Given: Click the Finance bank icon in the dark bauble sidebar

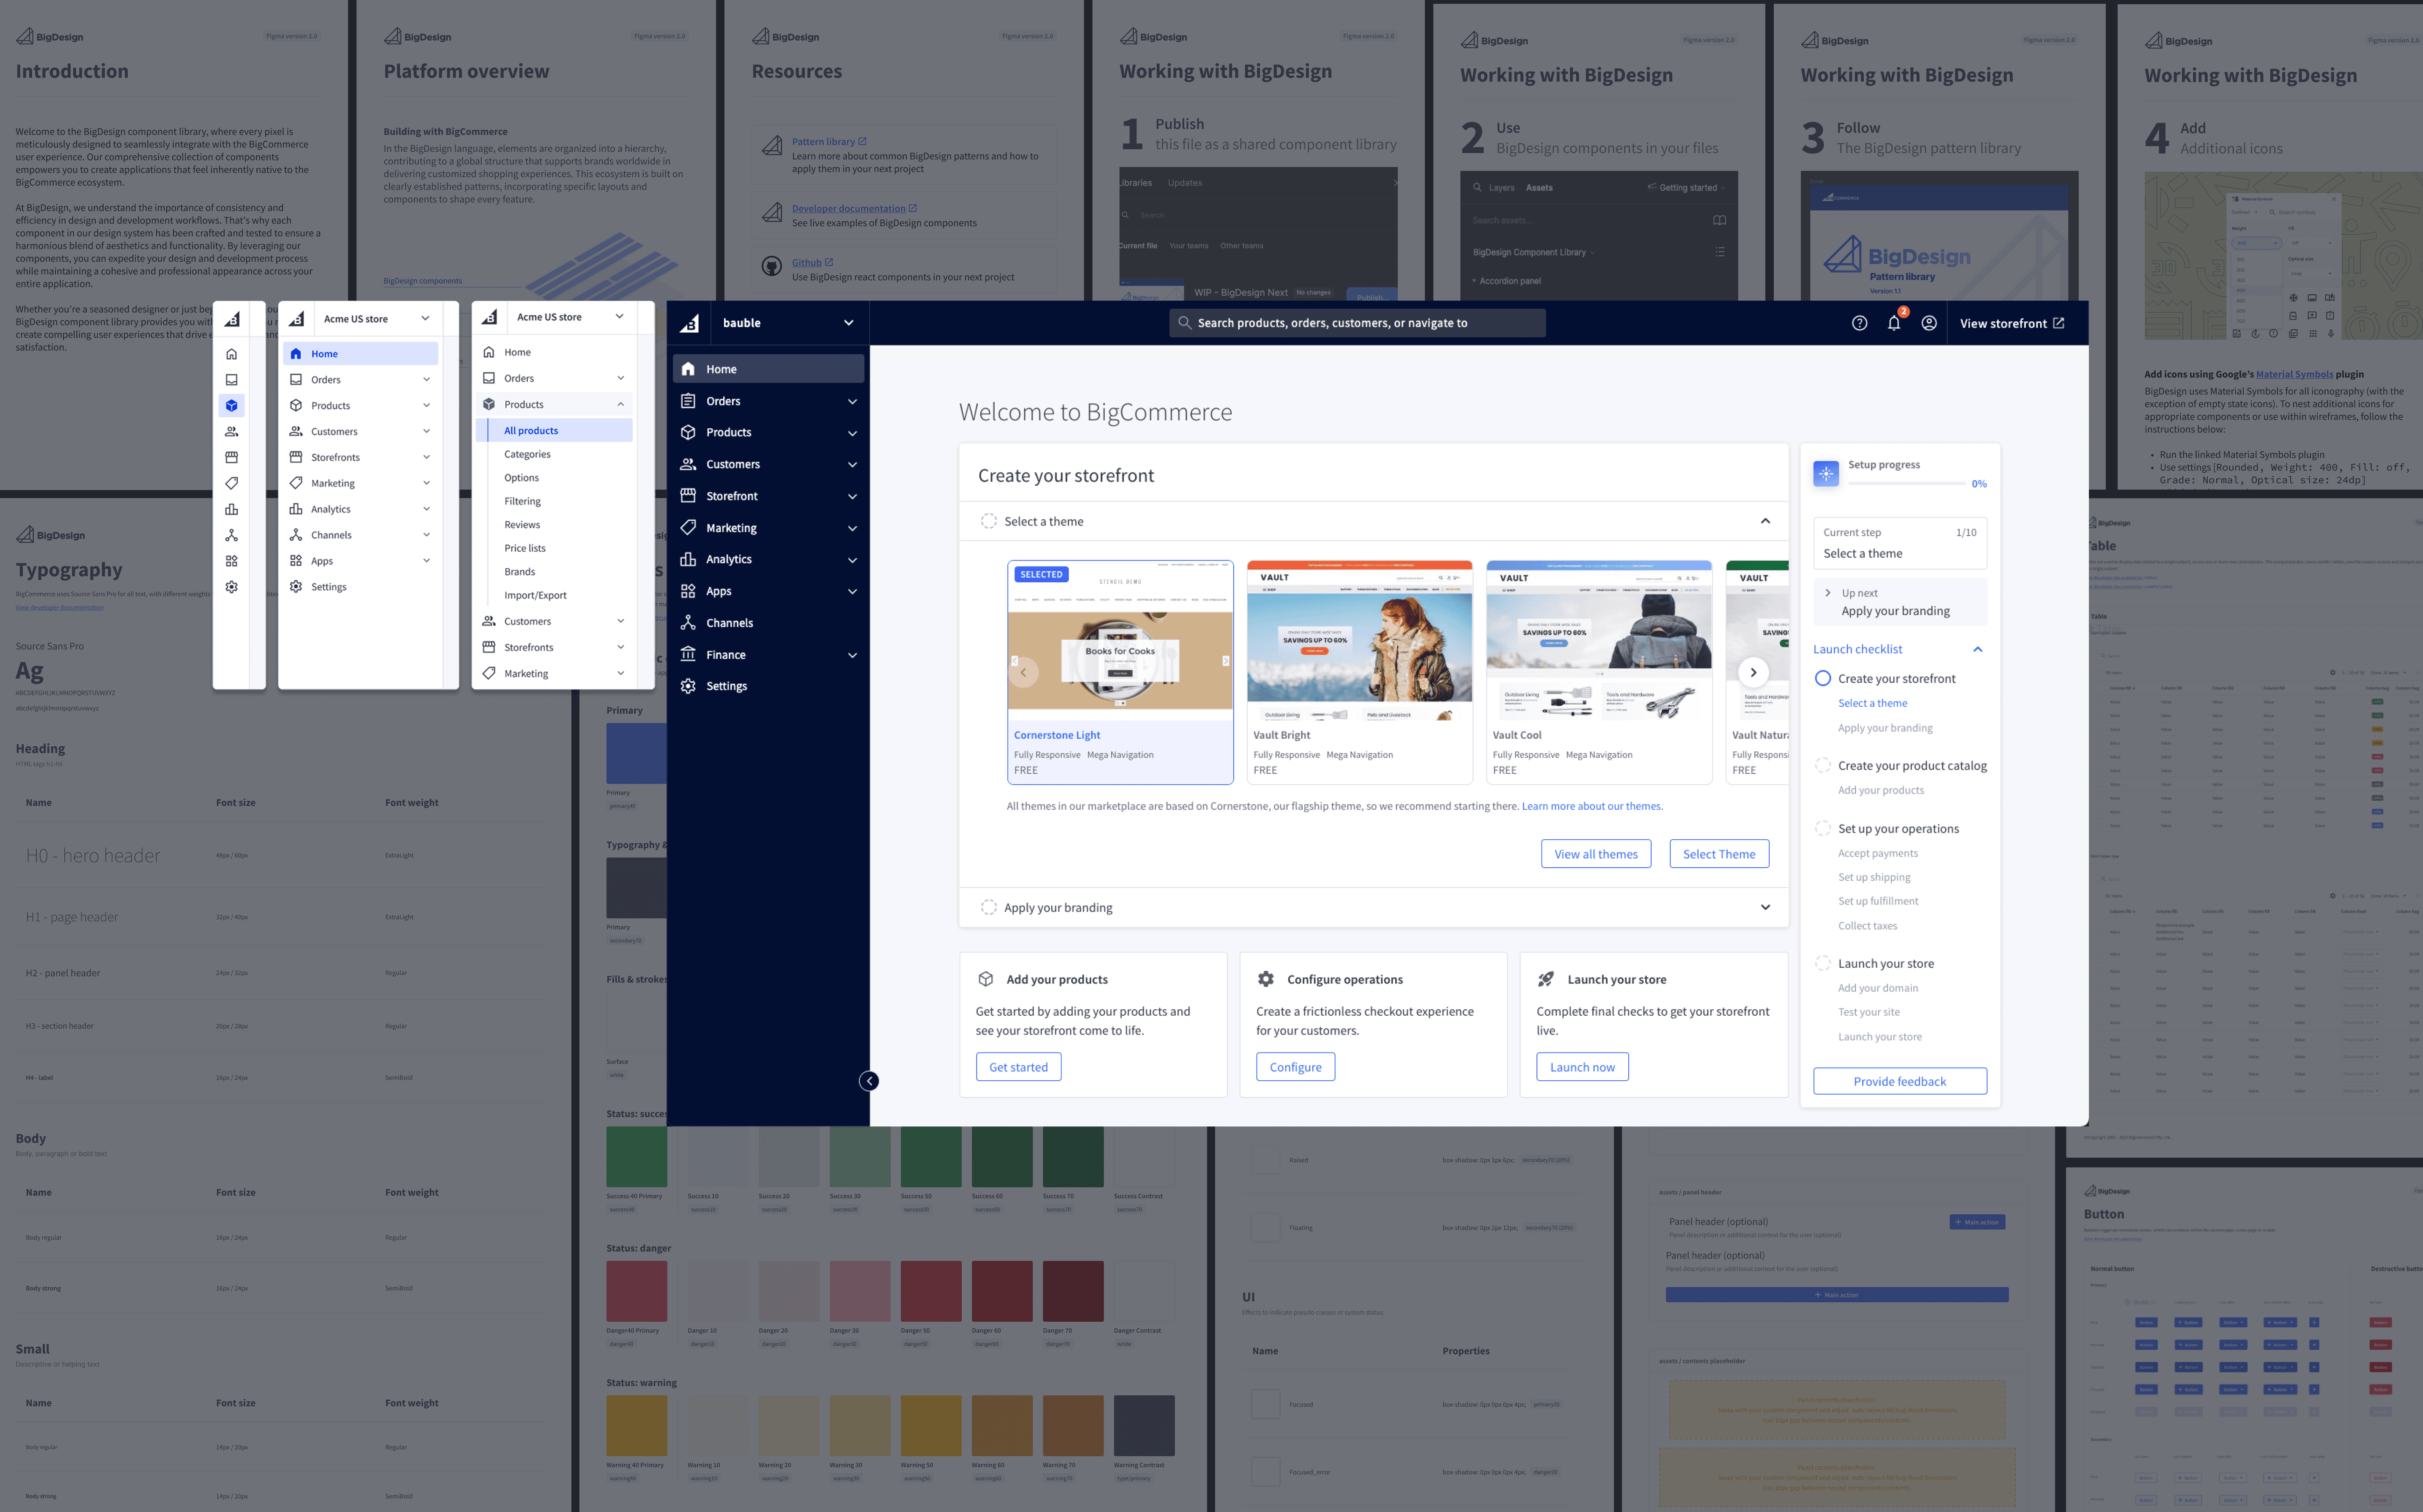Looking at the screenshot, I should 688,654.
